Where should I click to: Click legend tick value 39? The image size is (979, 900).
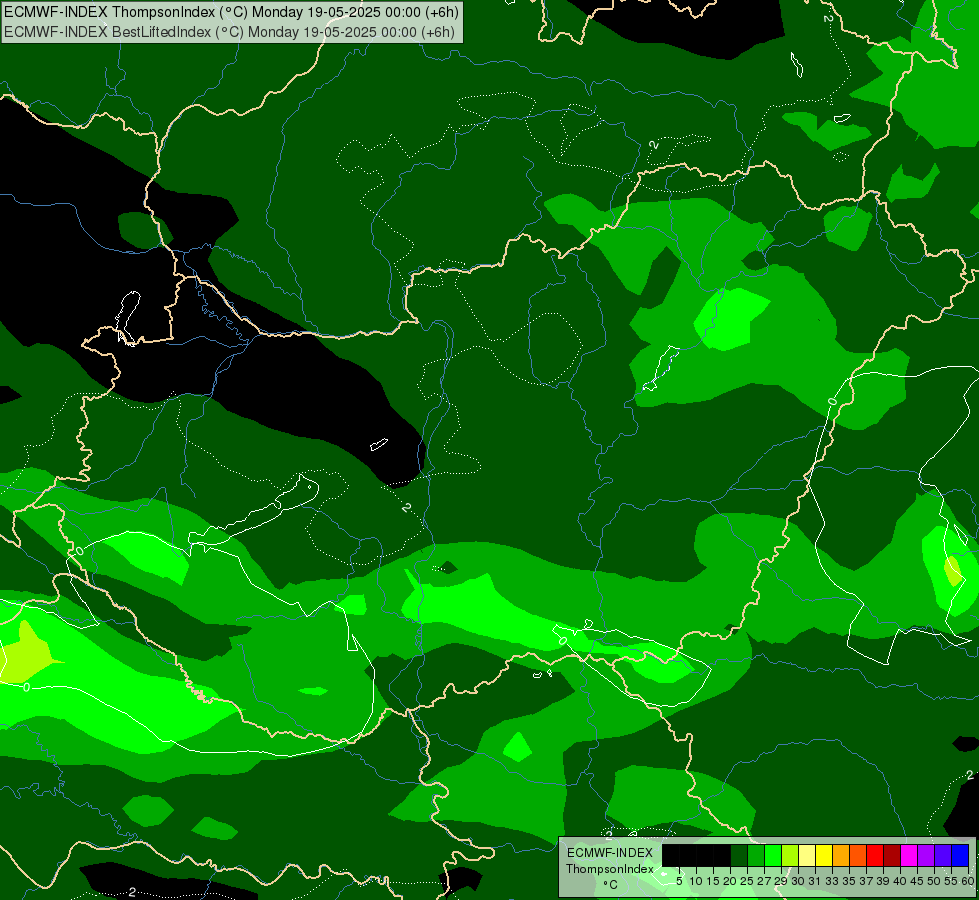[x=883, y=881]
